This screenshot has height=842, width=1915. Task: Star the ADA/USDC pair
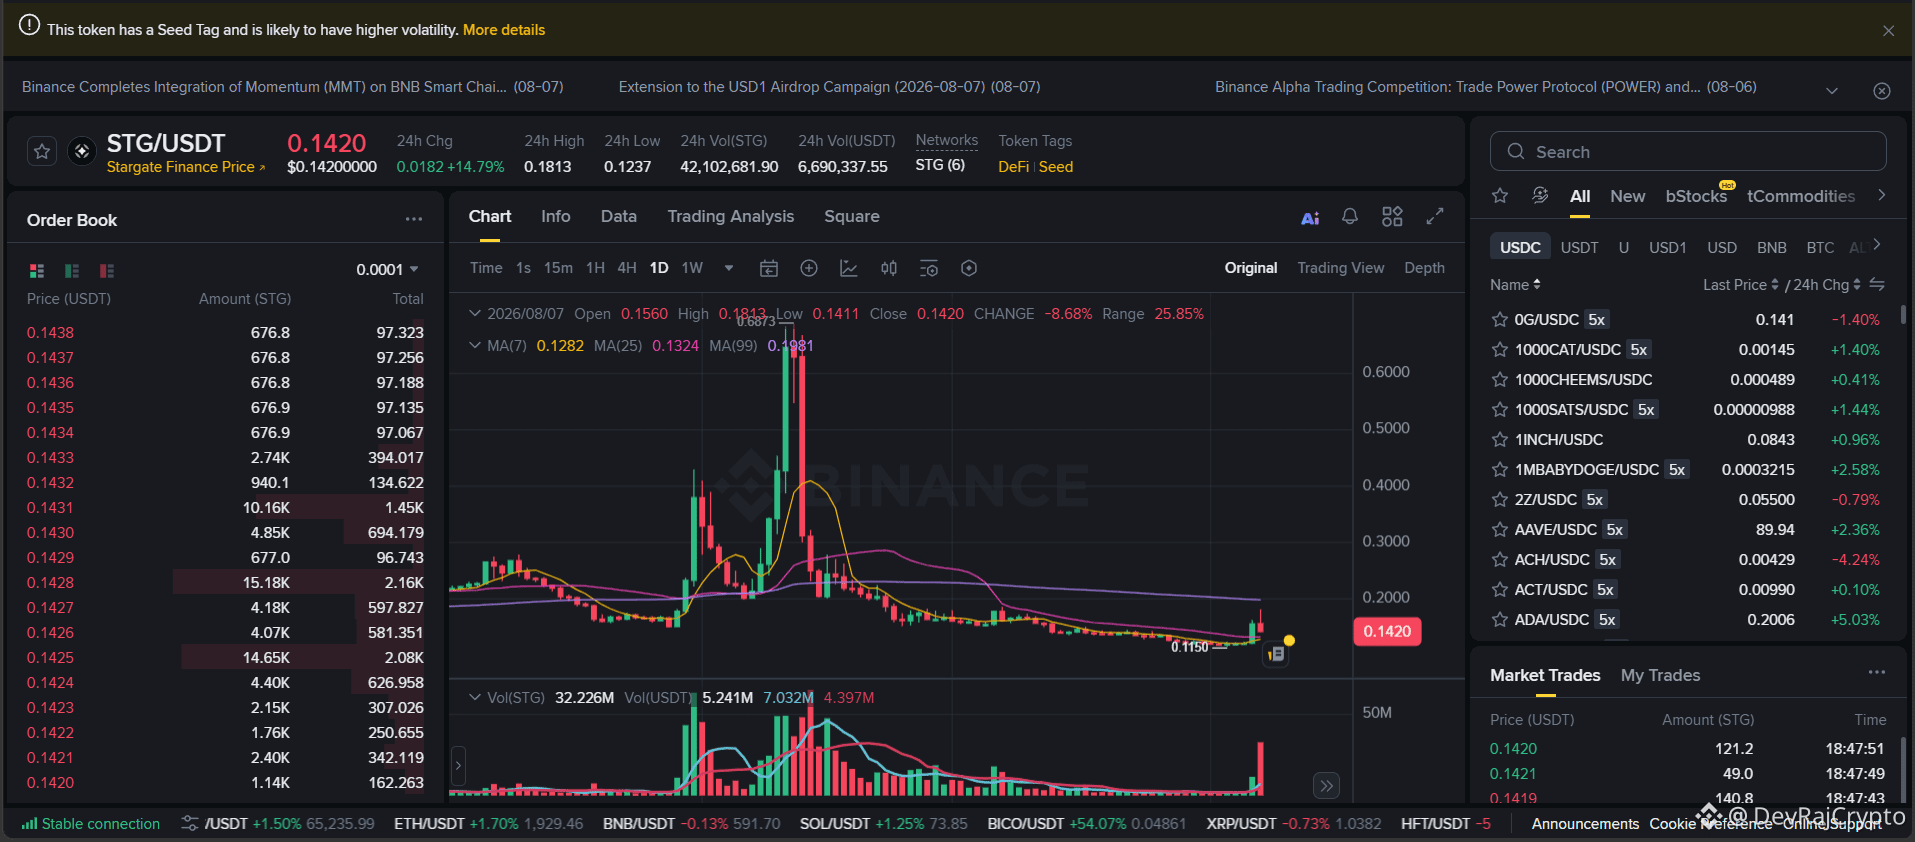(1500, 620)
